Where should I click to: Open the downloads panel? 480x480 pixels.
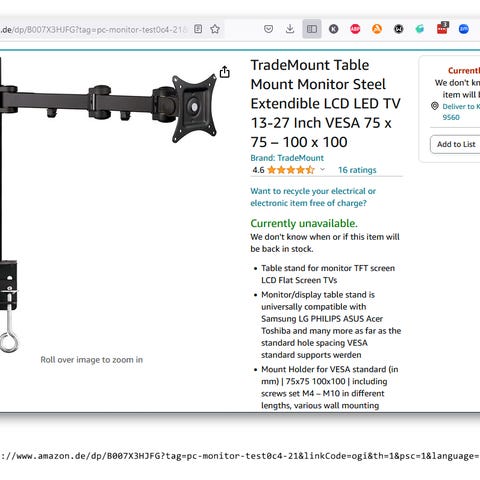[290, 29]
